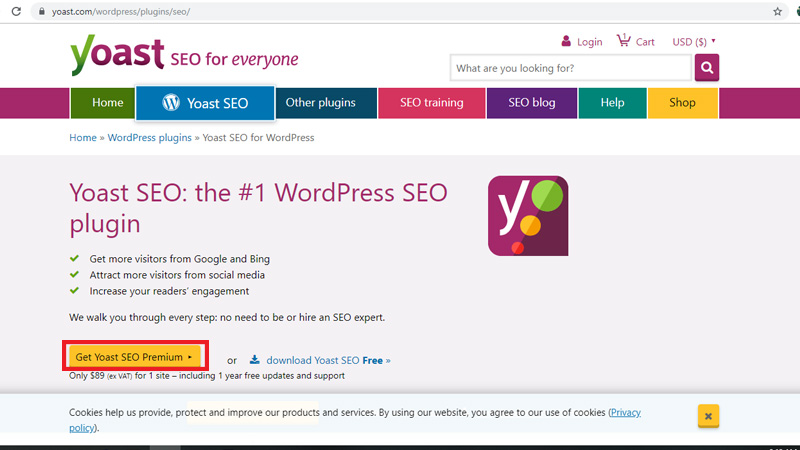Click the Cart text link
The image size is (800, 450).
(645, 42)
